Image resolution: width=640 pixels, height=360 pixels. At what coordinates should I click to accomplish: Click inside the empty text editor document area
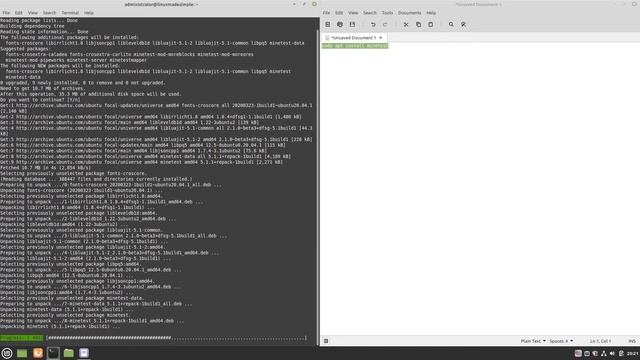click(480, 192)
